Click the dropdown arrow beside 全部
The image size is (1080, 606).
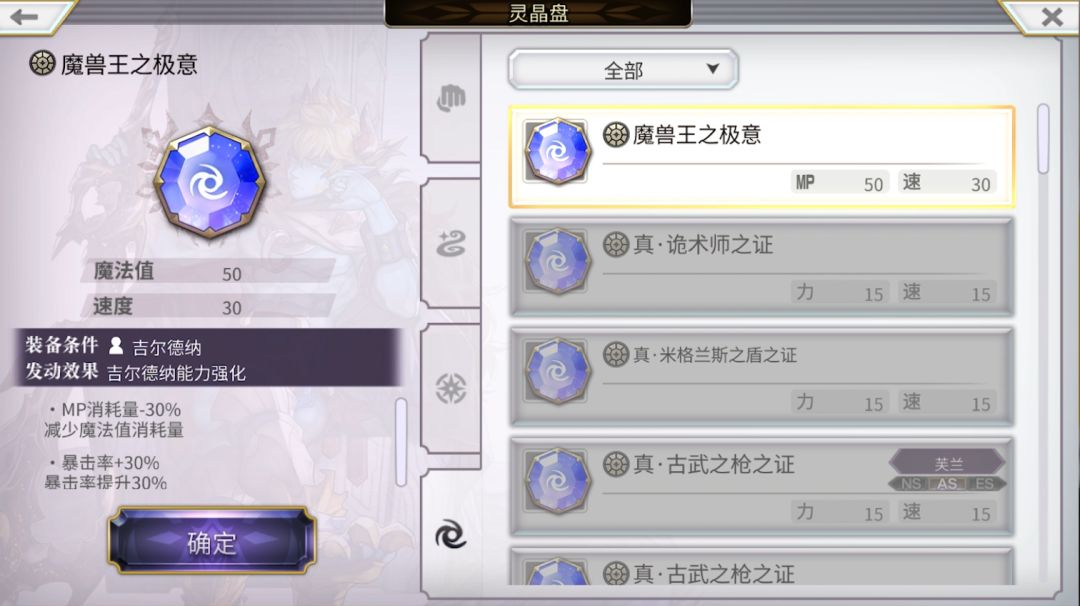pos(713,69)
